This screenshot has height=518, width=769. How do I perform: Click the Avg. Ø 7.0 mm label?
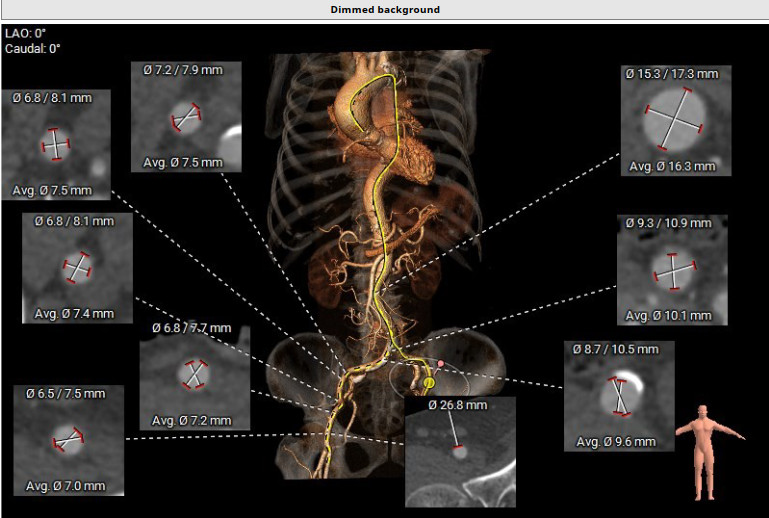click(x=67, y=485)
